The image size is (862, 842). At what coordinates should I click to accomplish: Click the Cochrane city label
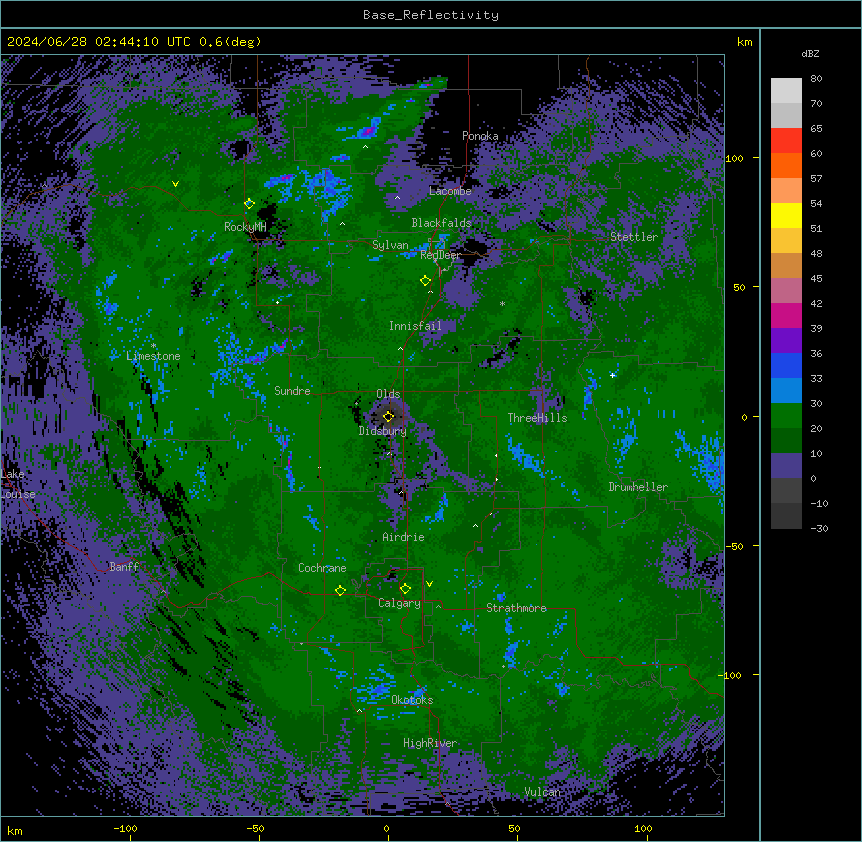(322, 568)
